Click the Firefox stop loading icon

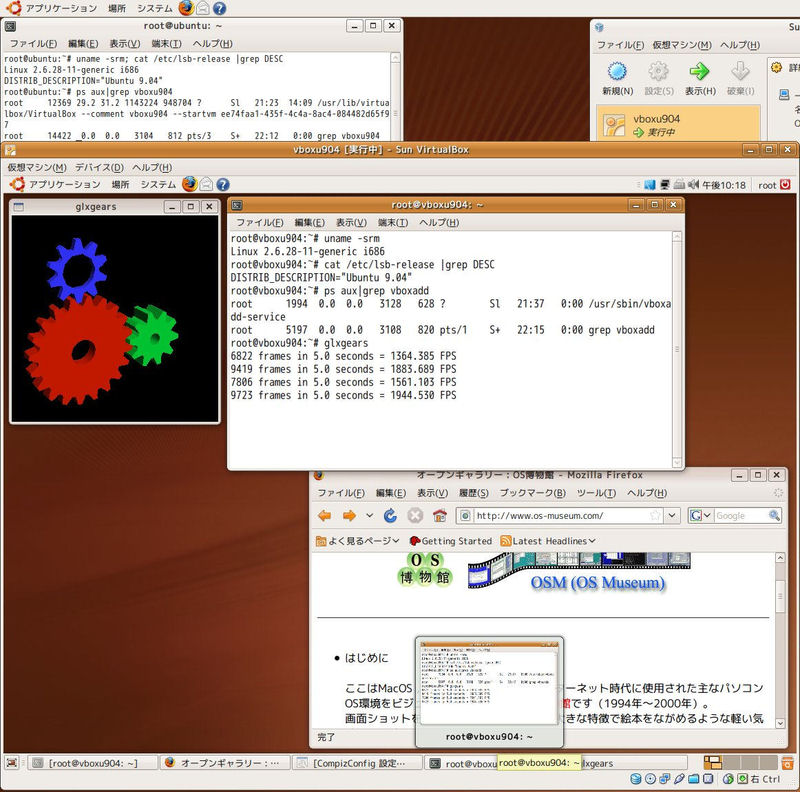pyautogui.click(x=415, y=515)
